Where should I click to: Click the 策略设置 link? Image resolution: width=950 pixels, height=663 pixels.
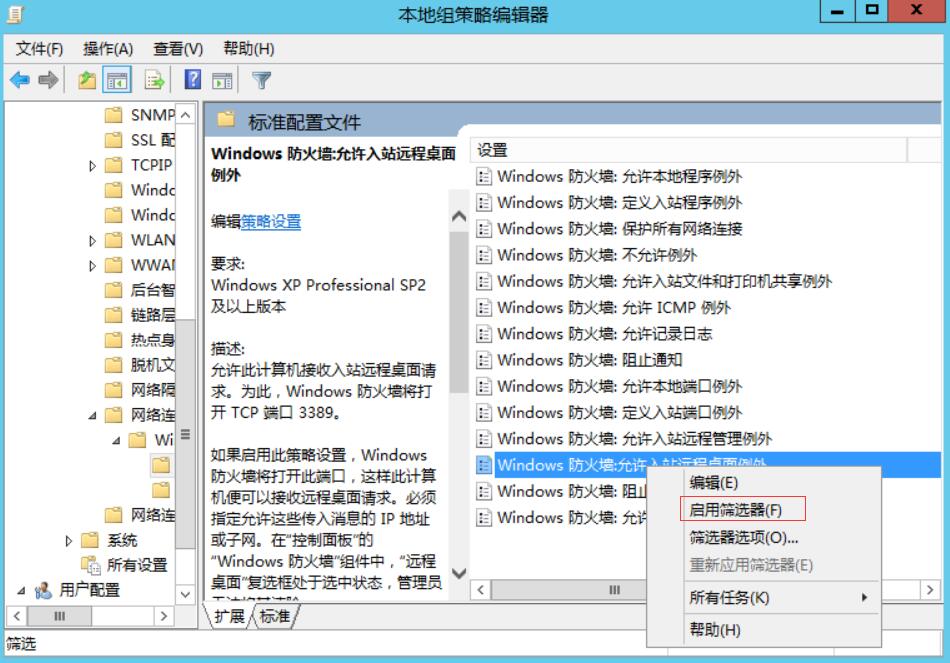pyautogui.click(x=271, y=221)
